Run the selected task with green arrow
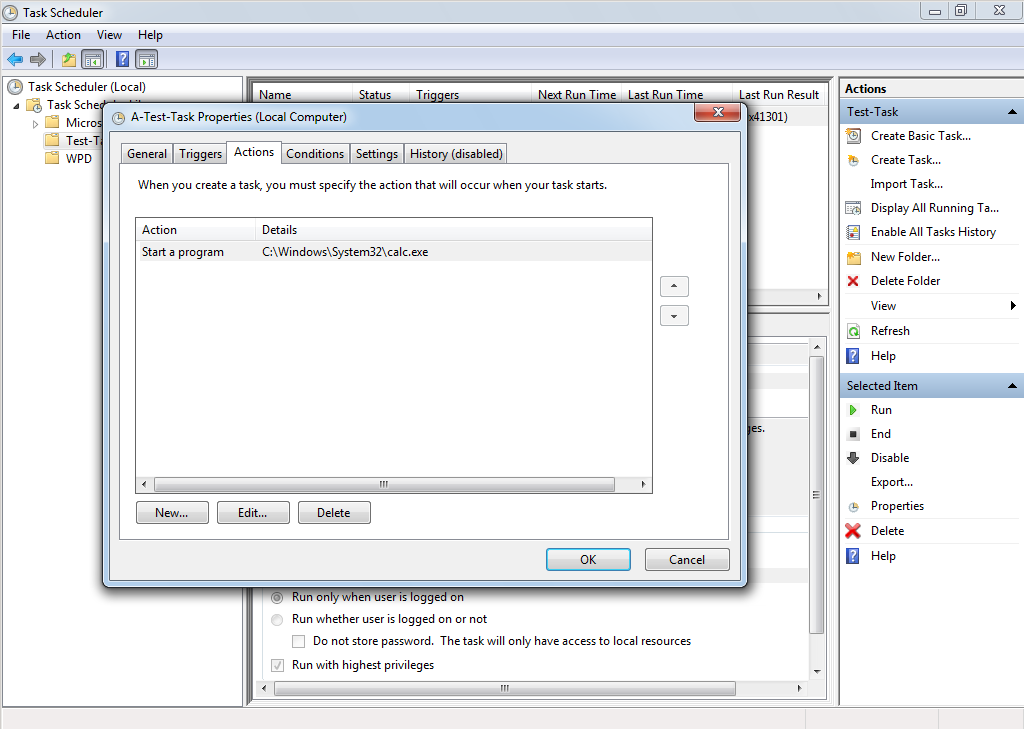 coord(853,410)
